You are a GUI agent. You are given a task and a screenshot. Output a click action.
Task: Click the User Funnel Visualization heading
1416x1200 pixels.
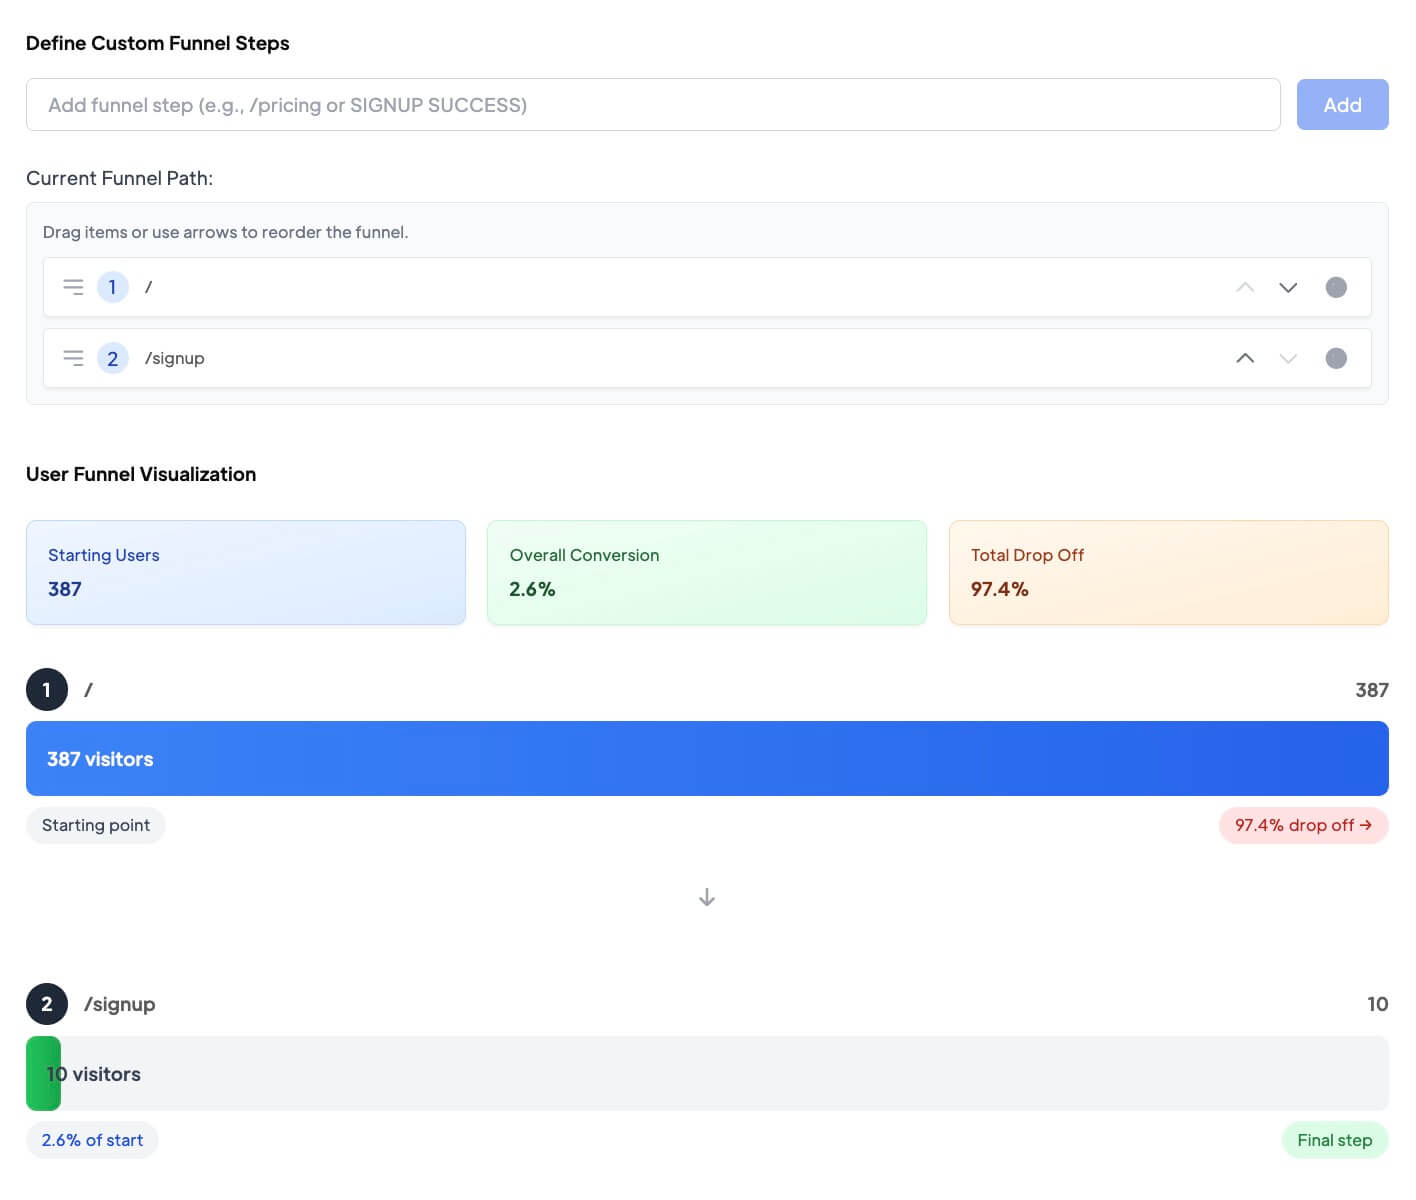[x=141, y=474]
